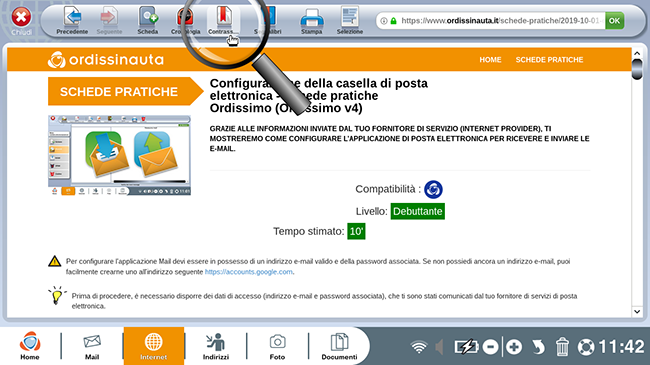Image resolution: width=650 pixels, height=365 pixels.
Task: Open the Foto application
Action: 277,346
